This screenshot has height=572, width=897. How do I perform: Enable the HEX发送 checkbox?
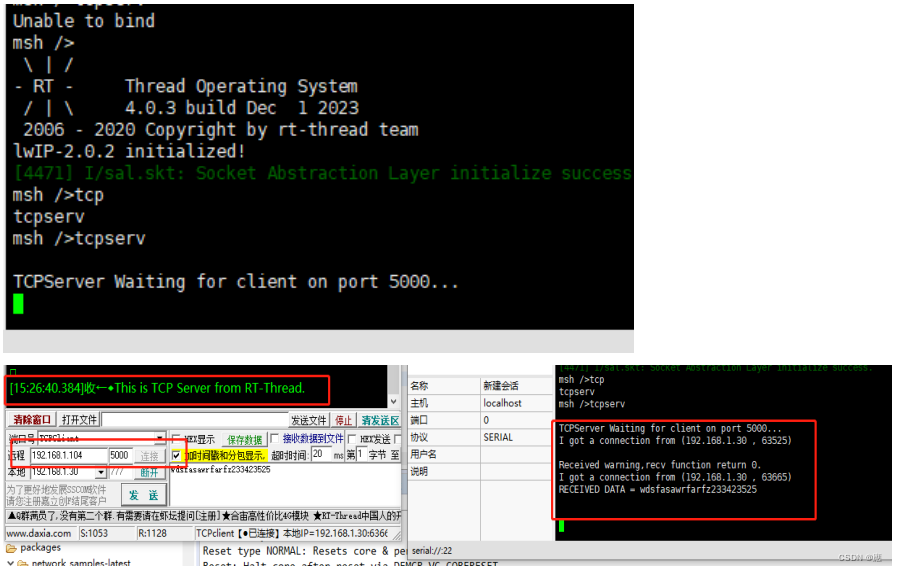point(352,439)
